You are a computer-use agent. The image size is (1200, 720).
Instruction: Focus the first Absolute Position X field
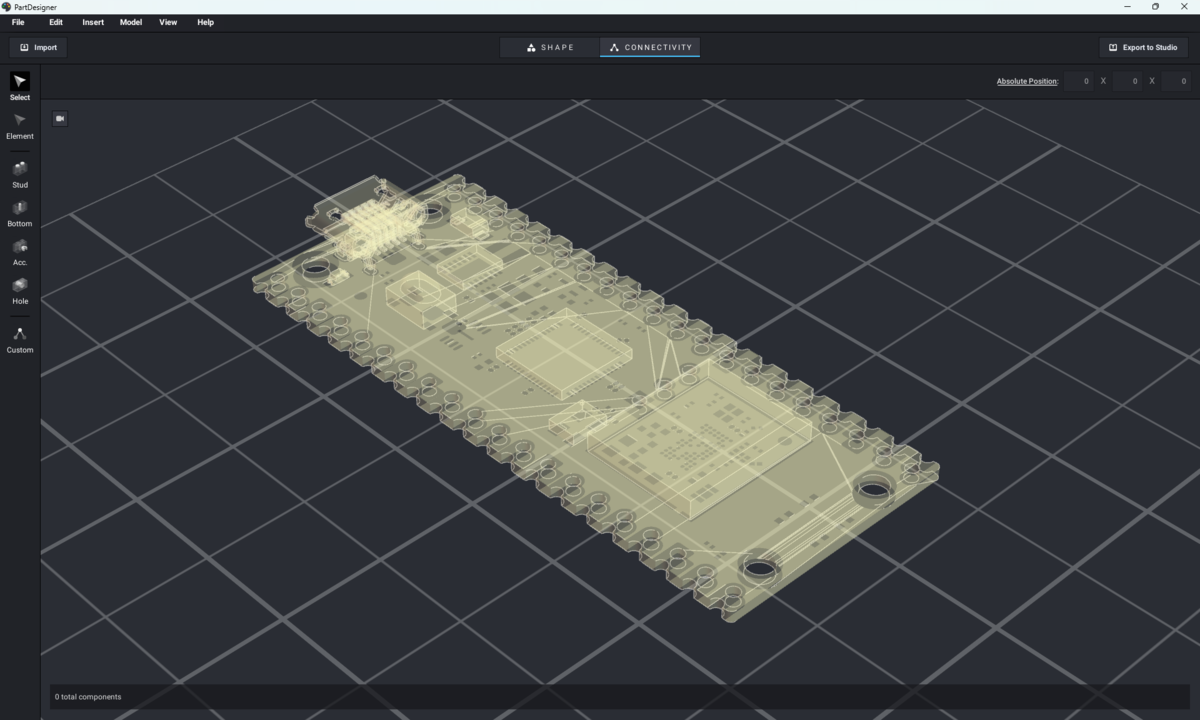[1078, 81]
